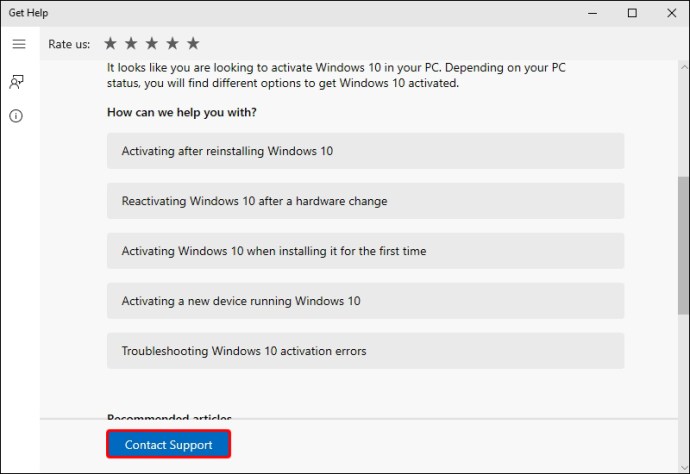The height and width of the screenshot is (474, 690).
Task: Minimize the Get Help window
Action: click(x=593, y=13)
